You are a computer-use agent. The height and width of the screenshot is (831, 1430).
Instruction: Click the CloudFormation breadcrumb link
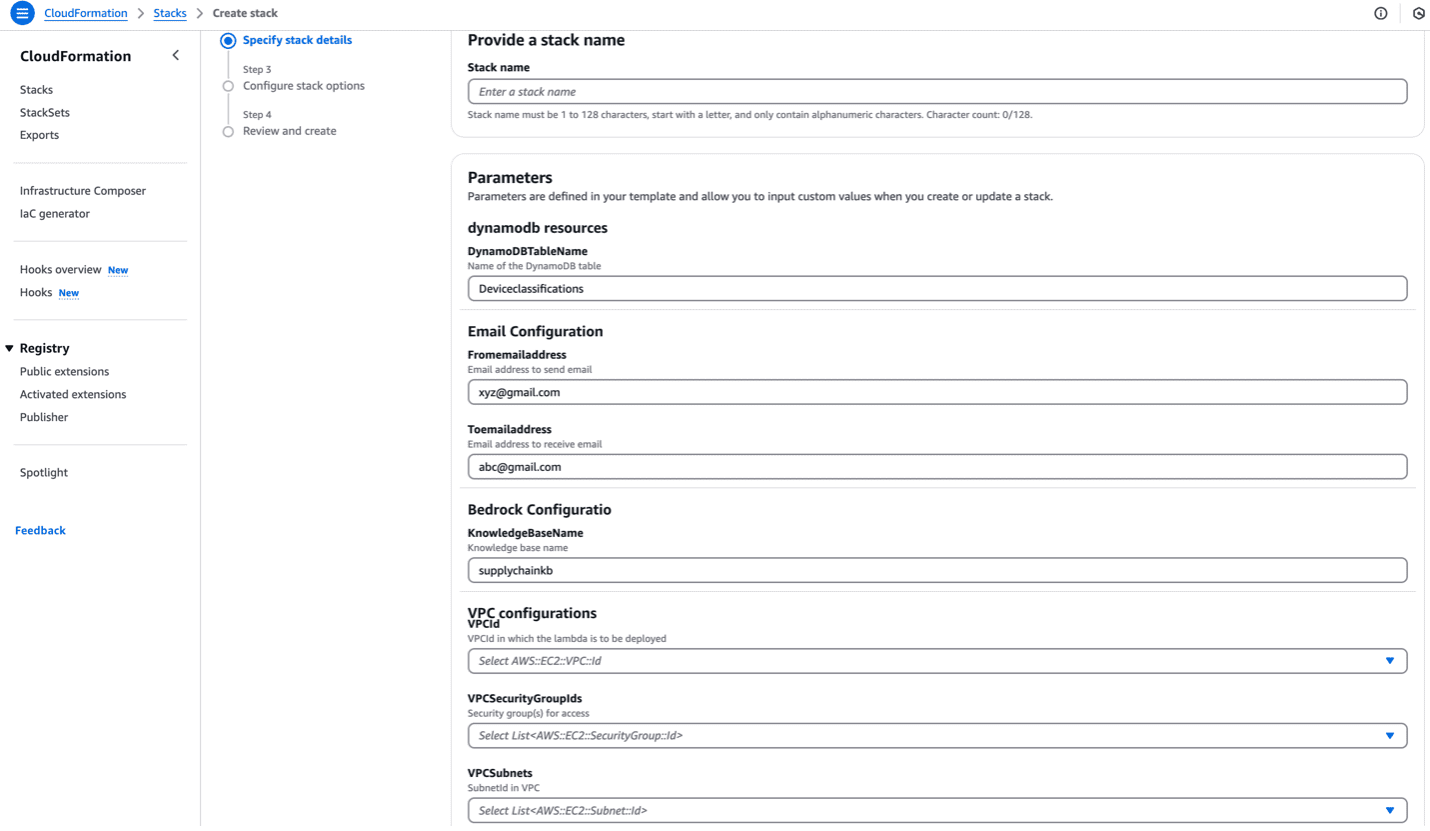pyautogui.click(x=86, y=14)
